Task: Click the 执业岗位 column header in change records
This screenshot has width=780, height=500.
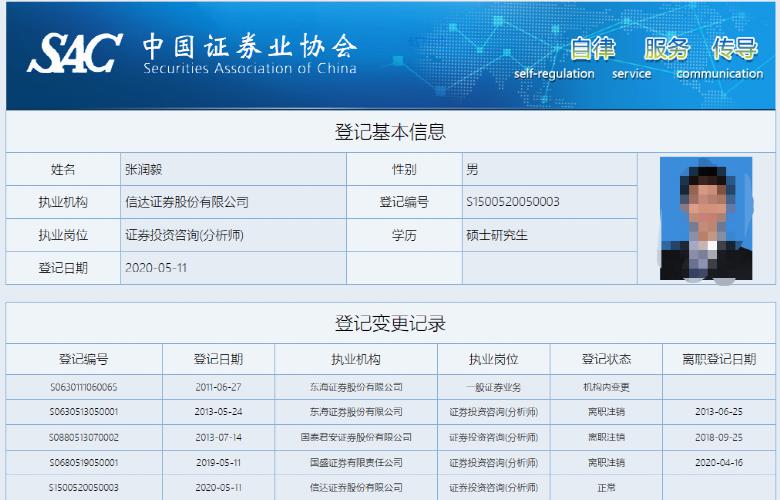Action: pyautogui.click(x=493, y=359)
